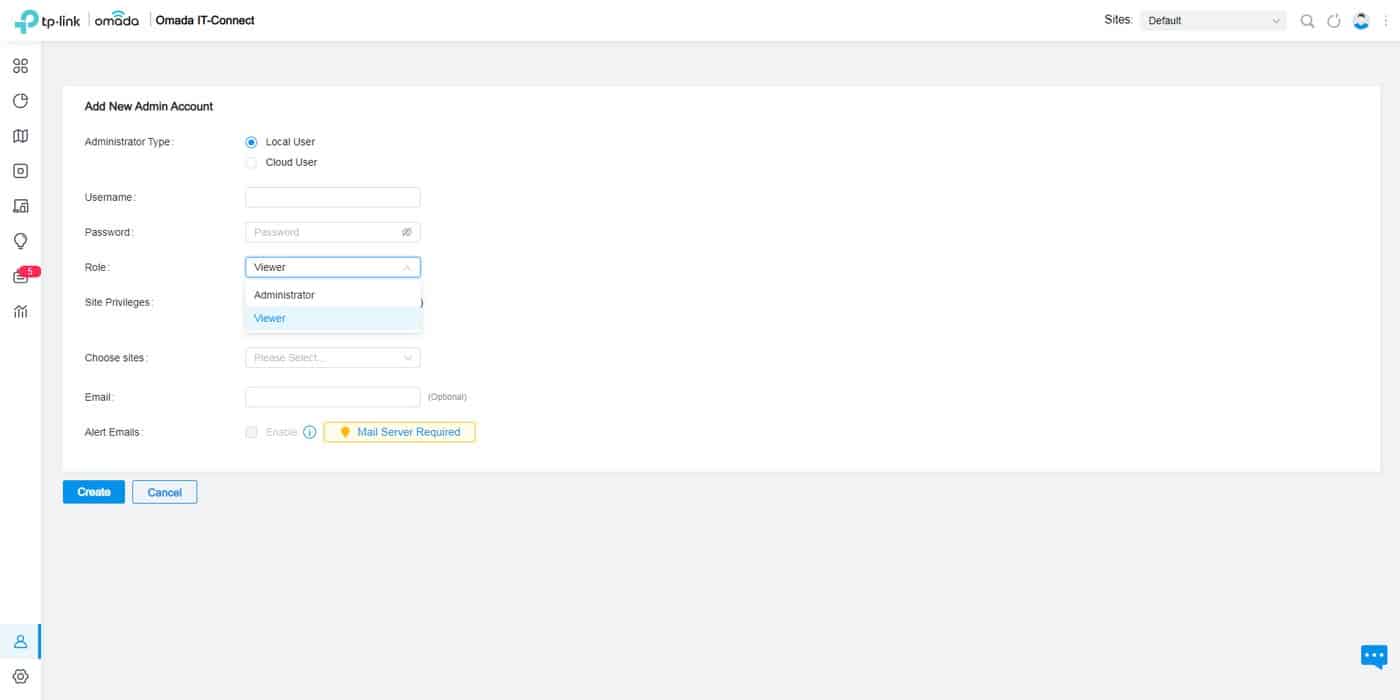
Task: Open the Statistics pie chart icon
Action: click(x=20, y=101)
